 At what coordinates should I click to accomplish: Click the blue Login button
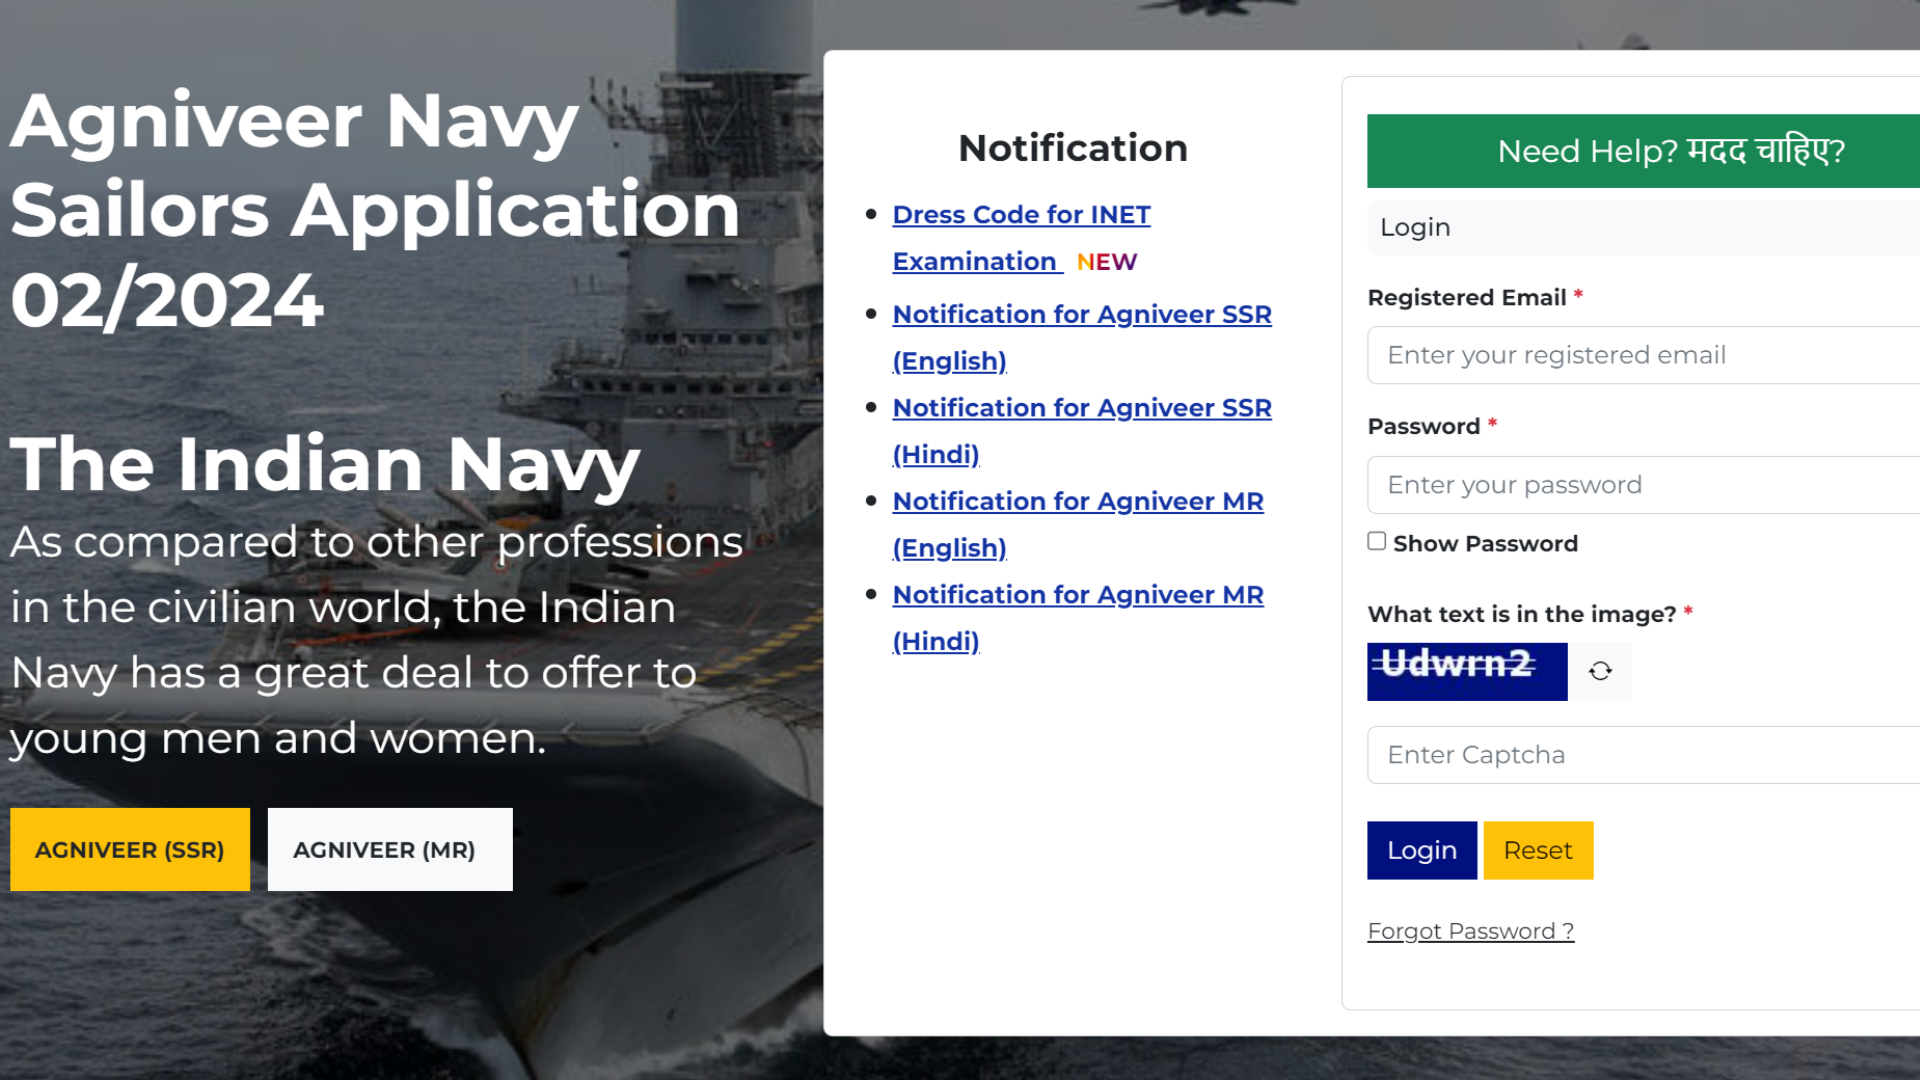tap(1422, 850)
